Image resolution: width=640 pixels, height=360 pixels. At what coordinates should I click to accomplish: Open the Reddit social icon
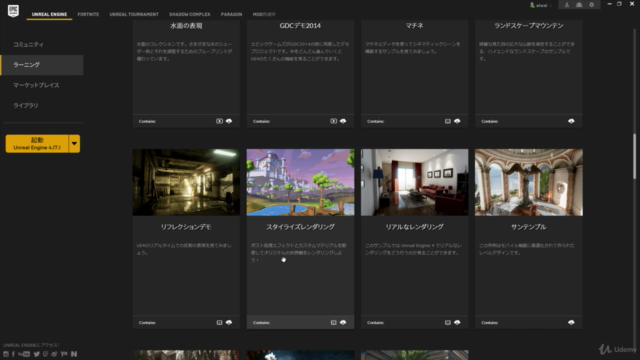pyautogui.click(x=54, y=354)
